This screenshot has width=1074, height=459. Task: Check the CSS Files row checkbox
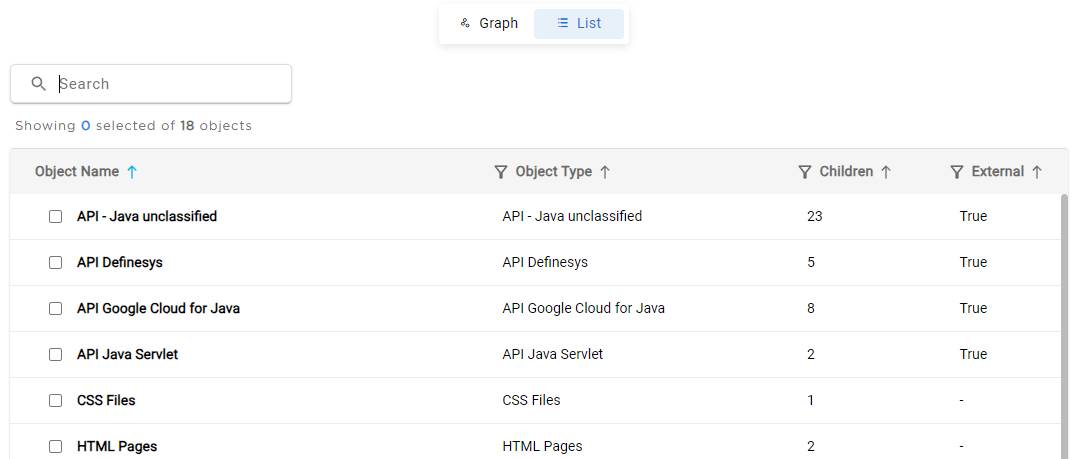coord(55,400)
